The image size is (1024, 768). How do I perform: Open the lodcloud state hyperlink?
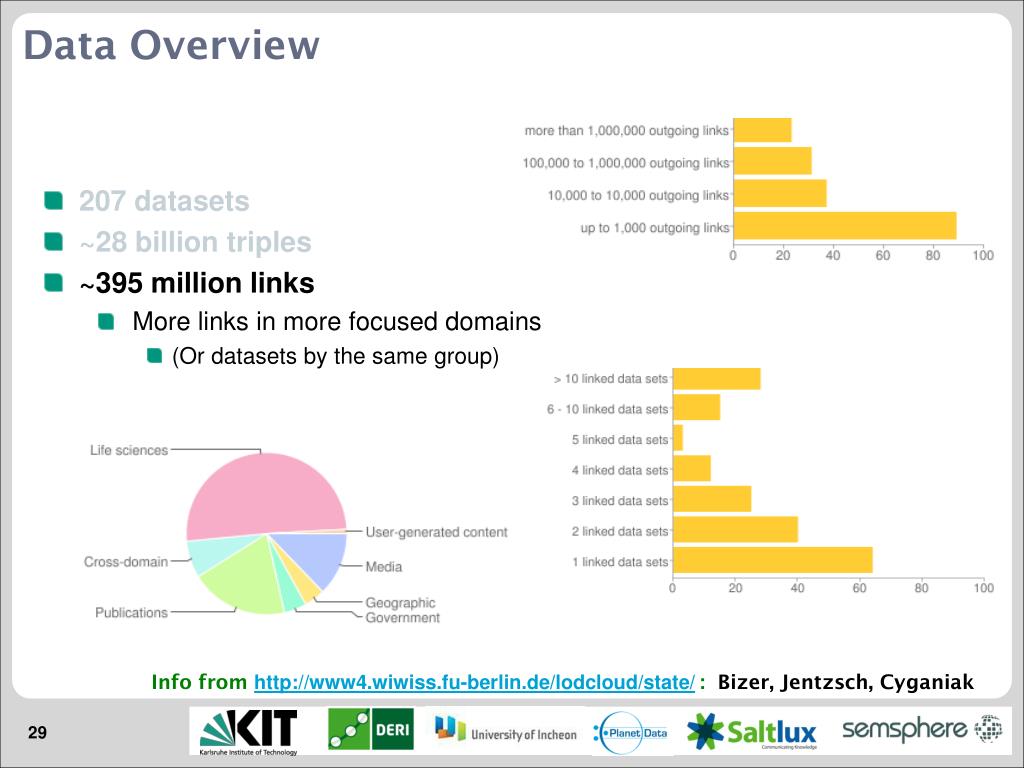pos(474,682)
